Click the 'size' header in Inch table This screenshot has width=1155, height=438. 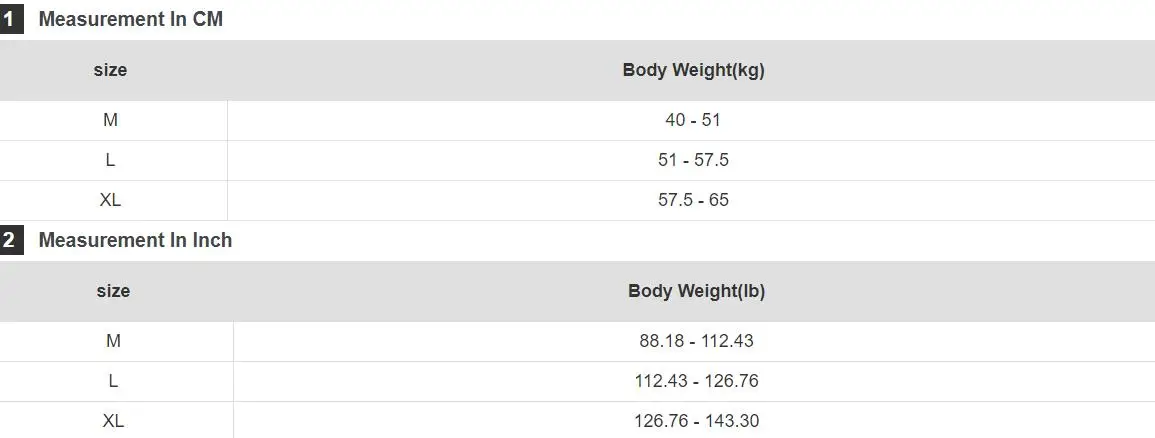point(113,291)
